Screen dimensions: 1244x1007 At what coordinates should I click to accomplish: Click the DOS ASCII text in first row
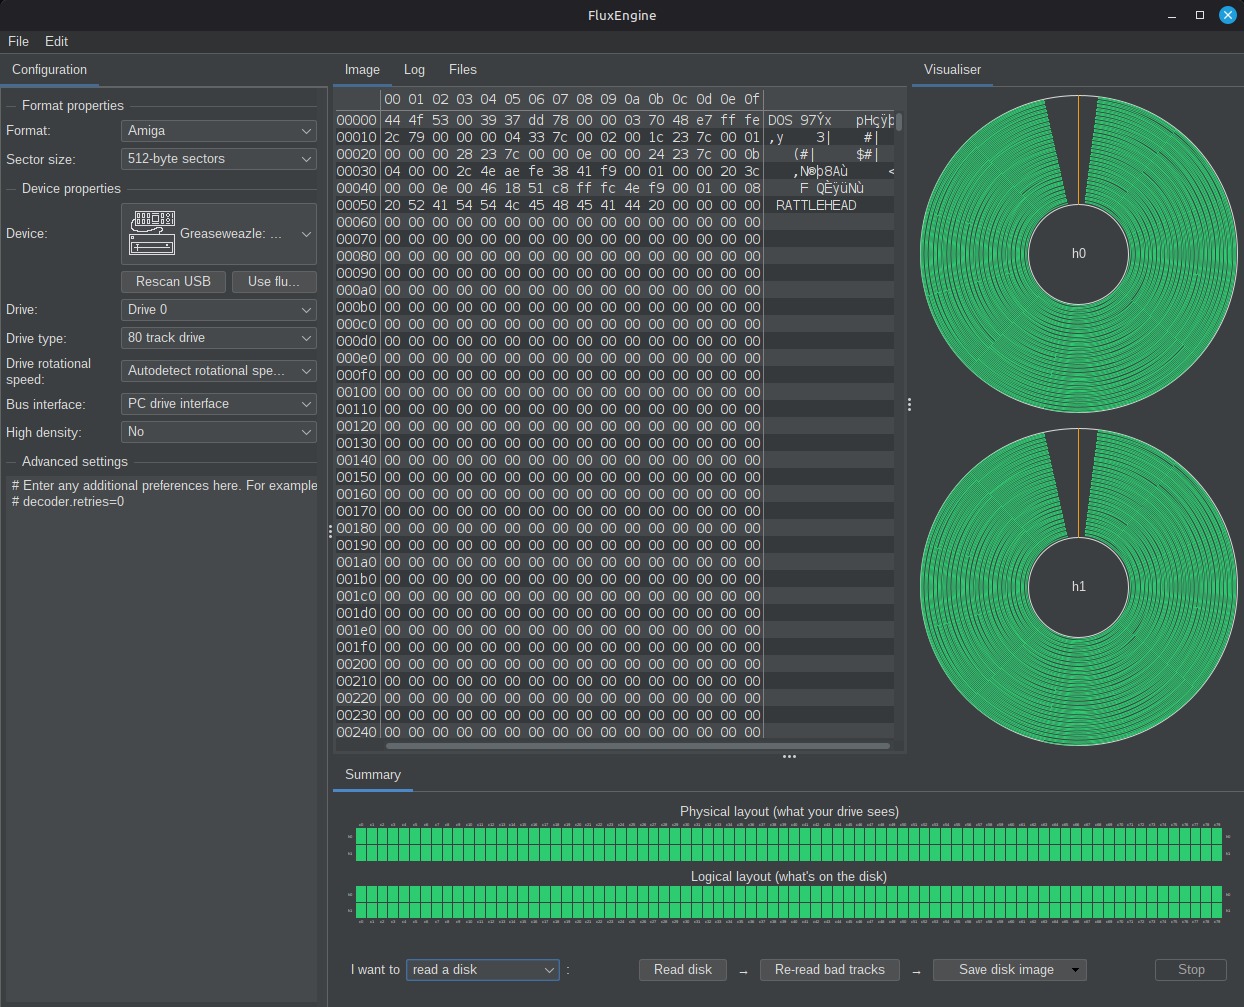pos(780,120)
